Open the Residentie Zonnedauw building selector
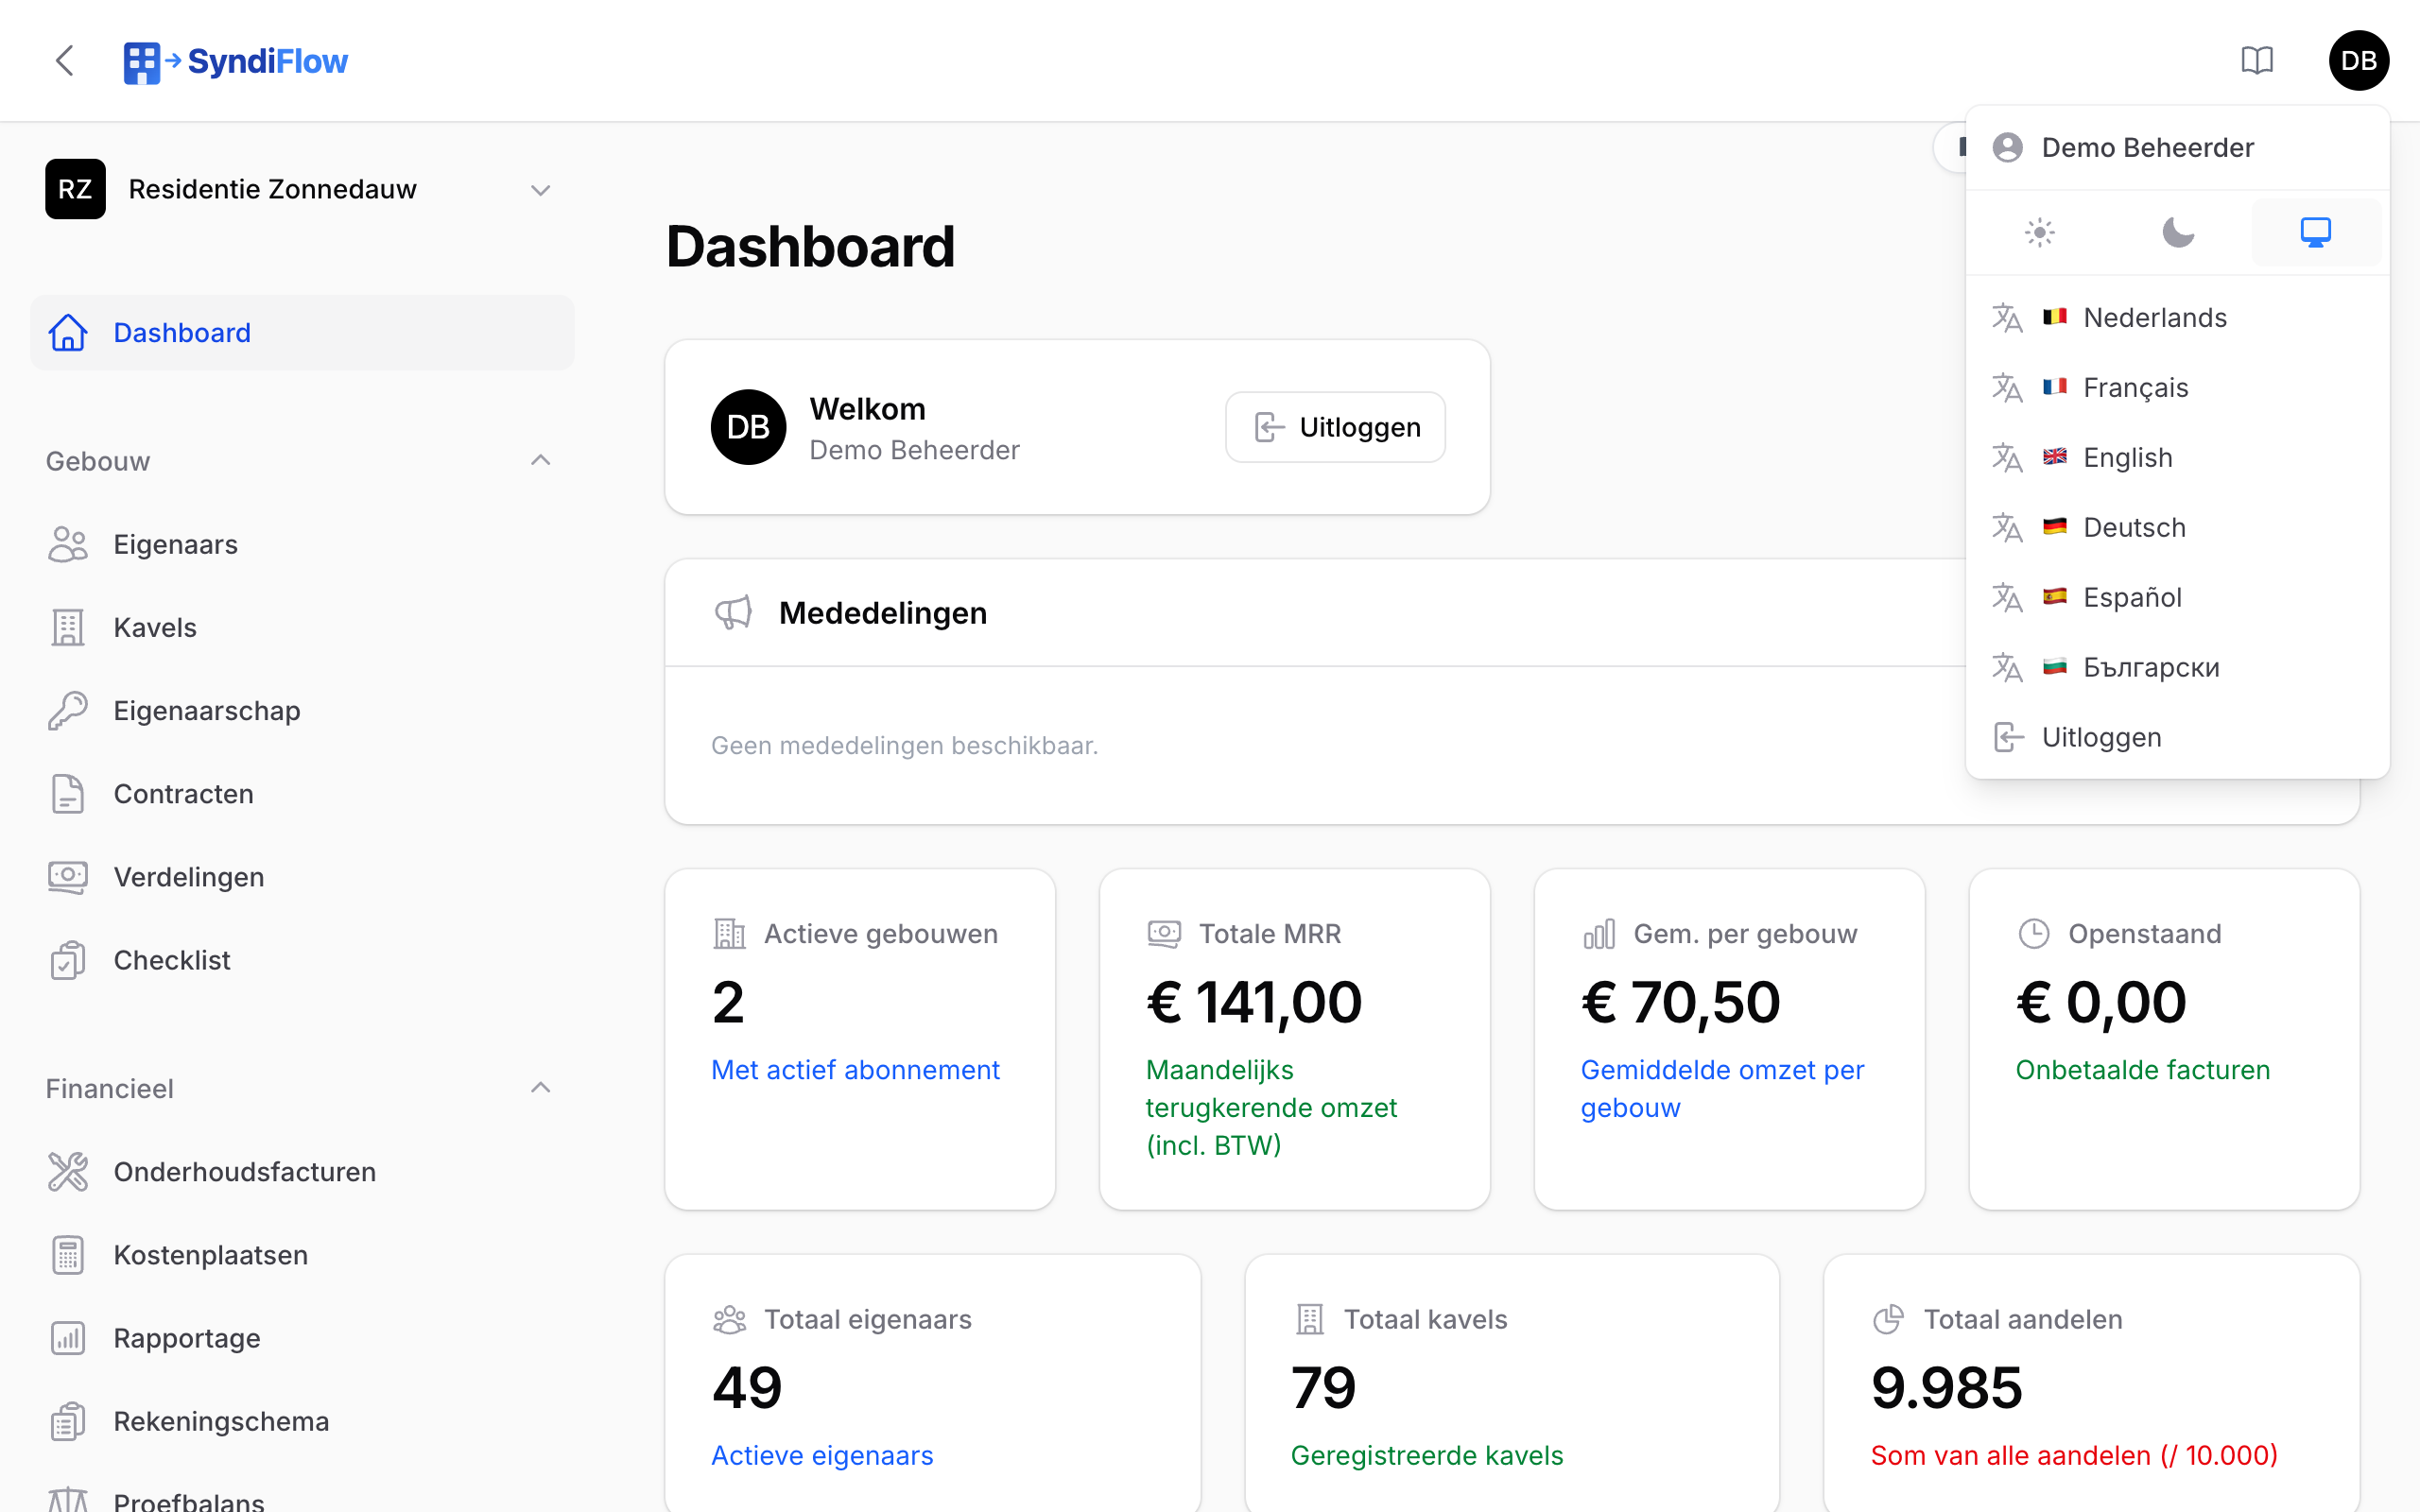Viewport: 2420px width, 1512px height. pyautogui.click(x=301, y=189)
